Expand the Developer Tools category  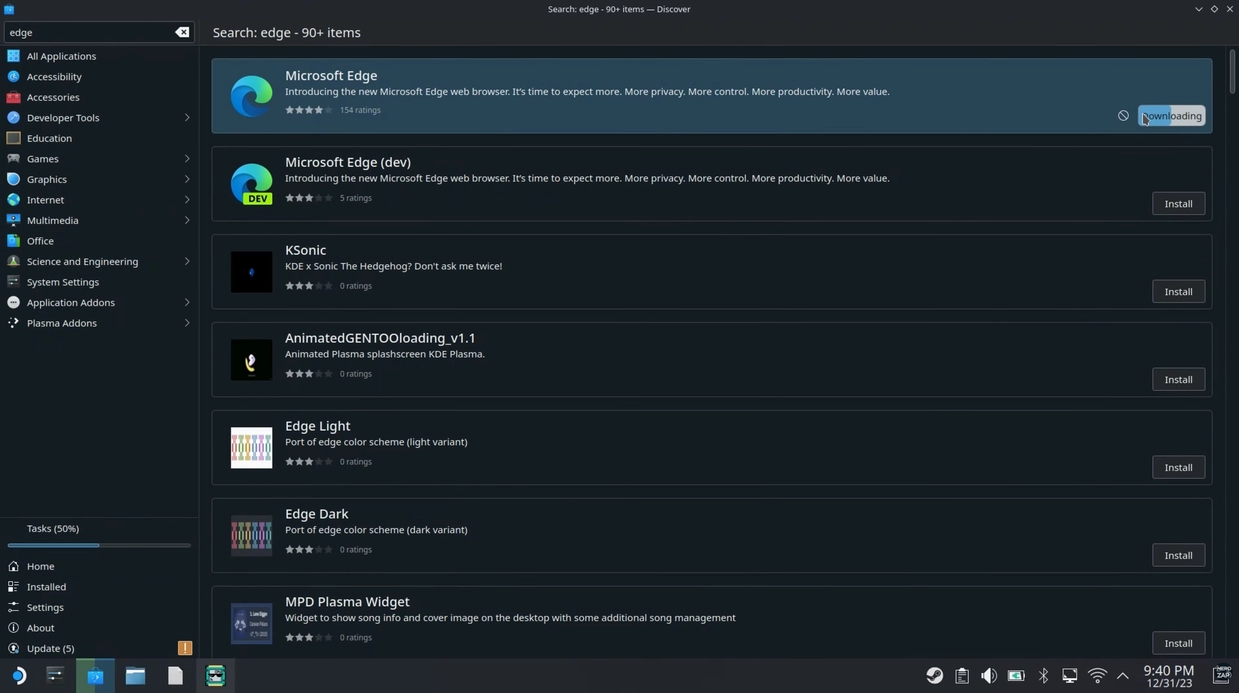click(187, 118)
